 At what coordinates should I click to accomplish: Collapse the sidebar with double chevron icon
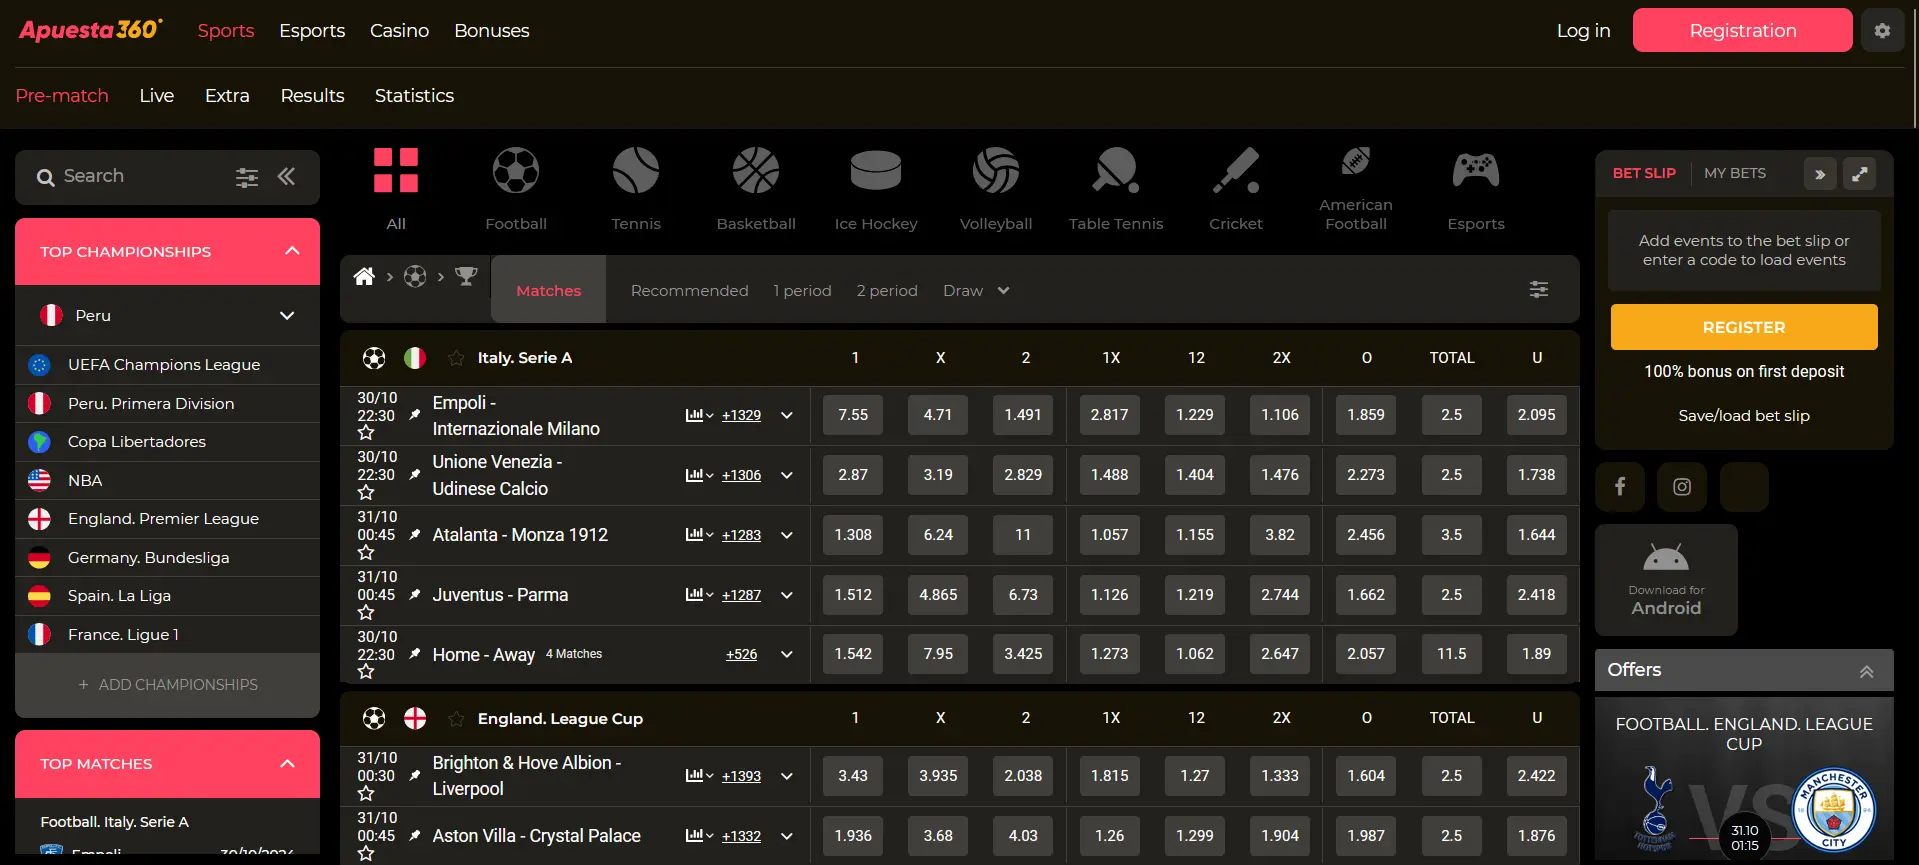point(286,177)
